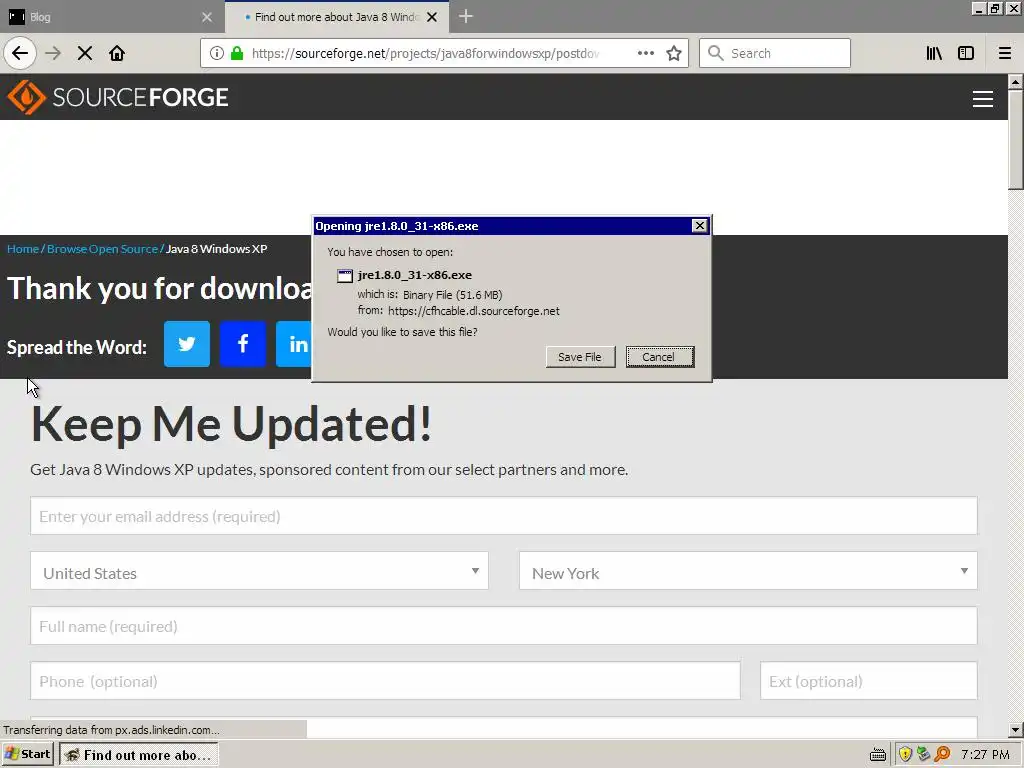
Task: Click the jre1.8.0_31-x86.exe file name text
Action: (x=415, y=275)
